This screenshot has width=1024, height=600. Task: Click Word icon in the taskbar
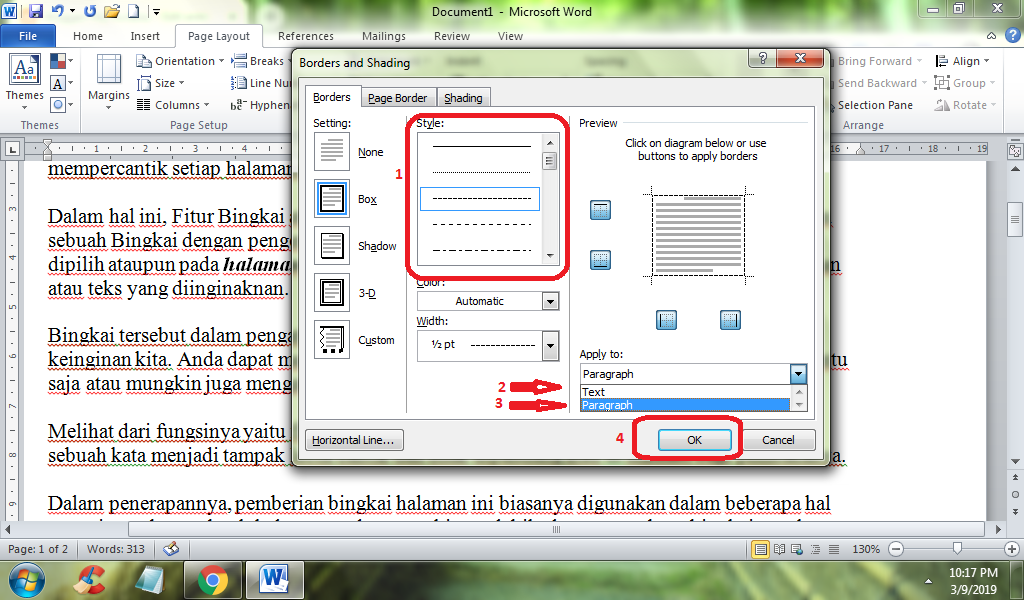point(274,580)
